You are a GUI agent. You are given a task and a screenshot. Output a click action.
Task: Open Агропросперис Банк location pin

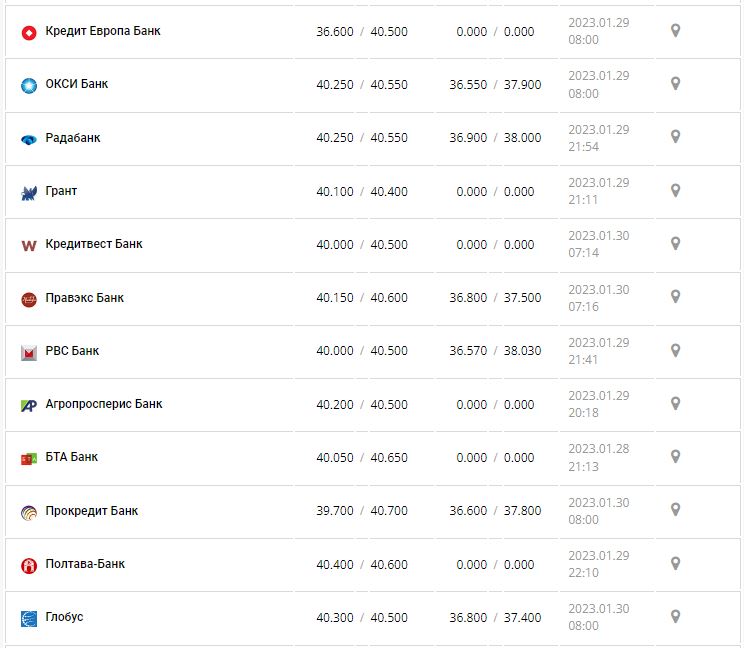tap(675, 404)
